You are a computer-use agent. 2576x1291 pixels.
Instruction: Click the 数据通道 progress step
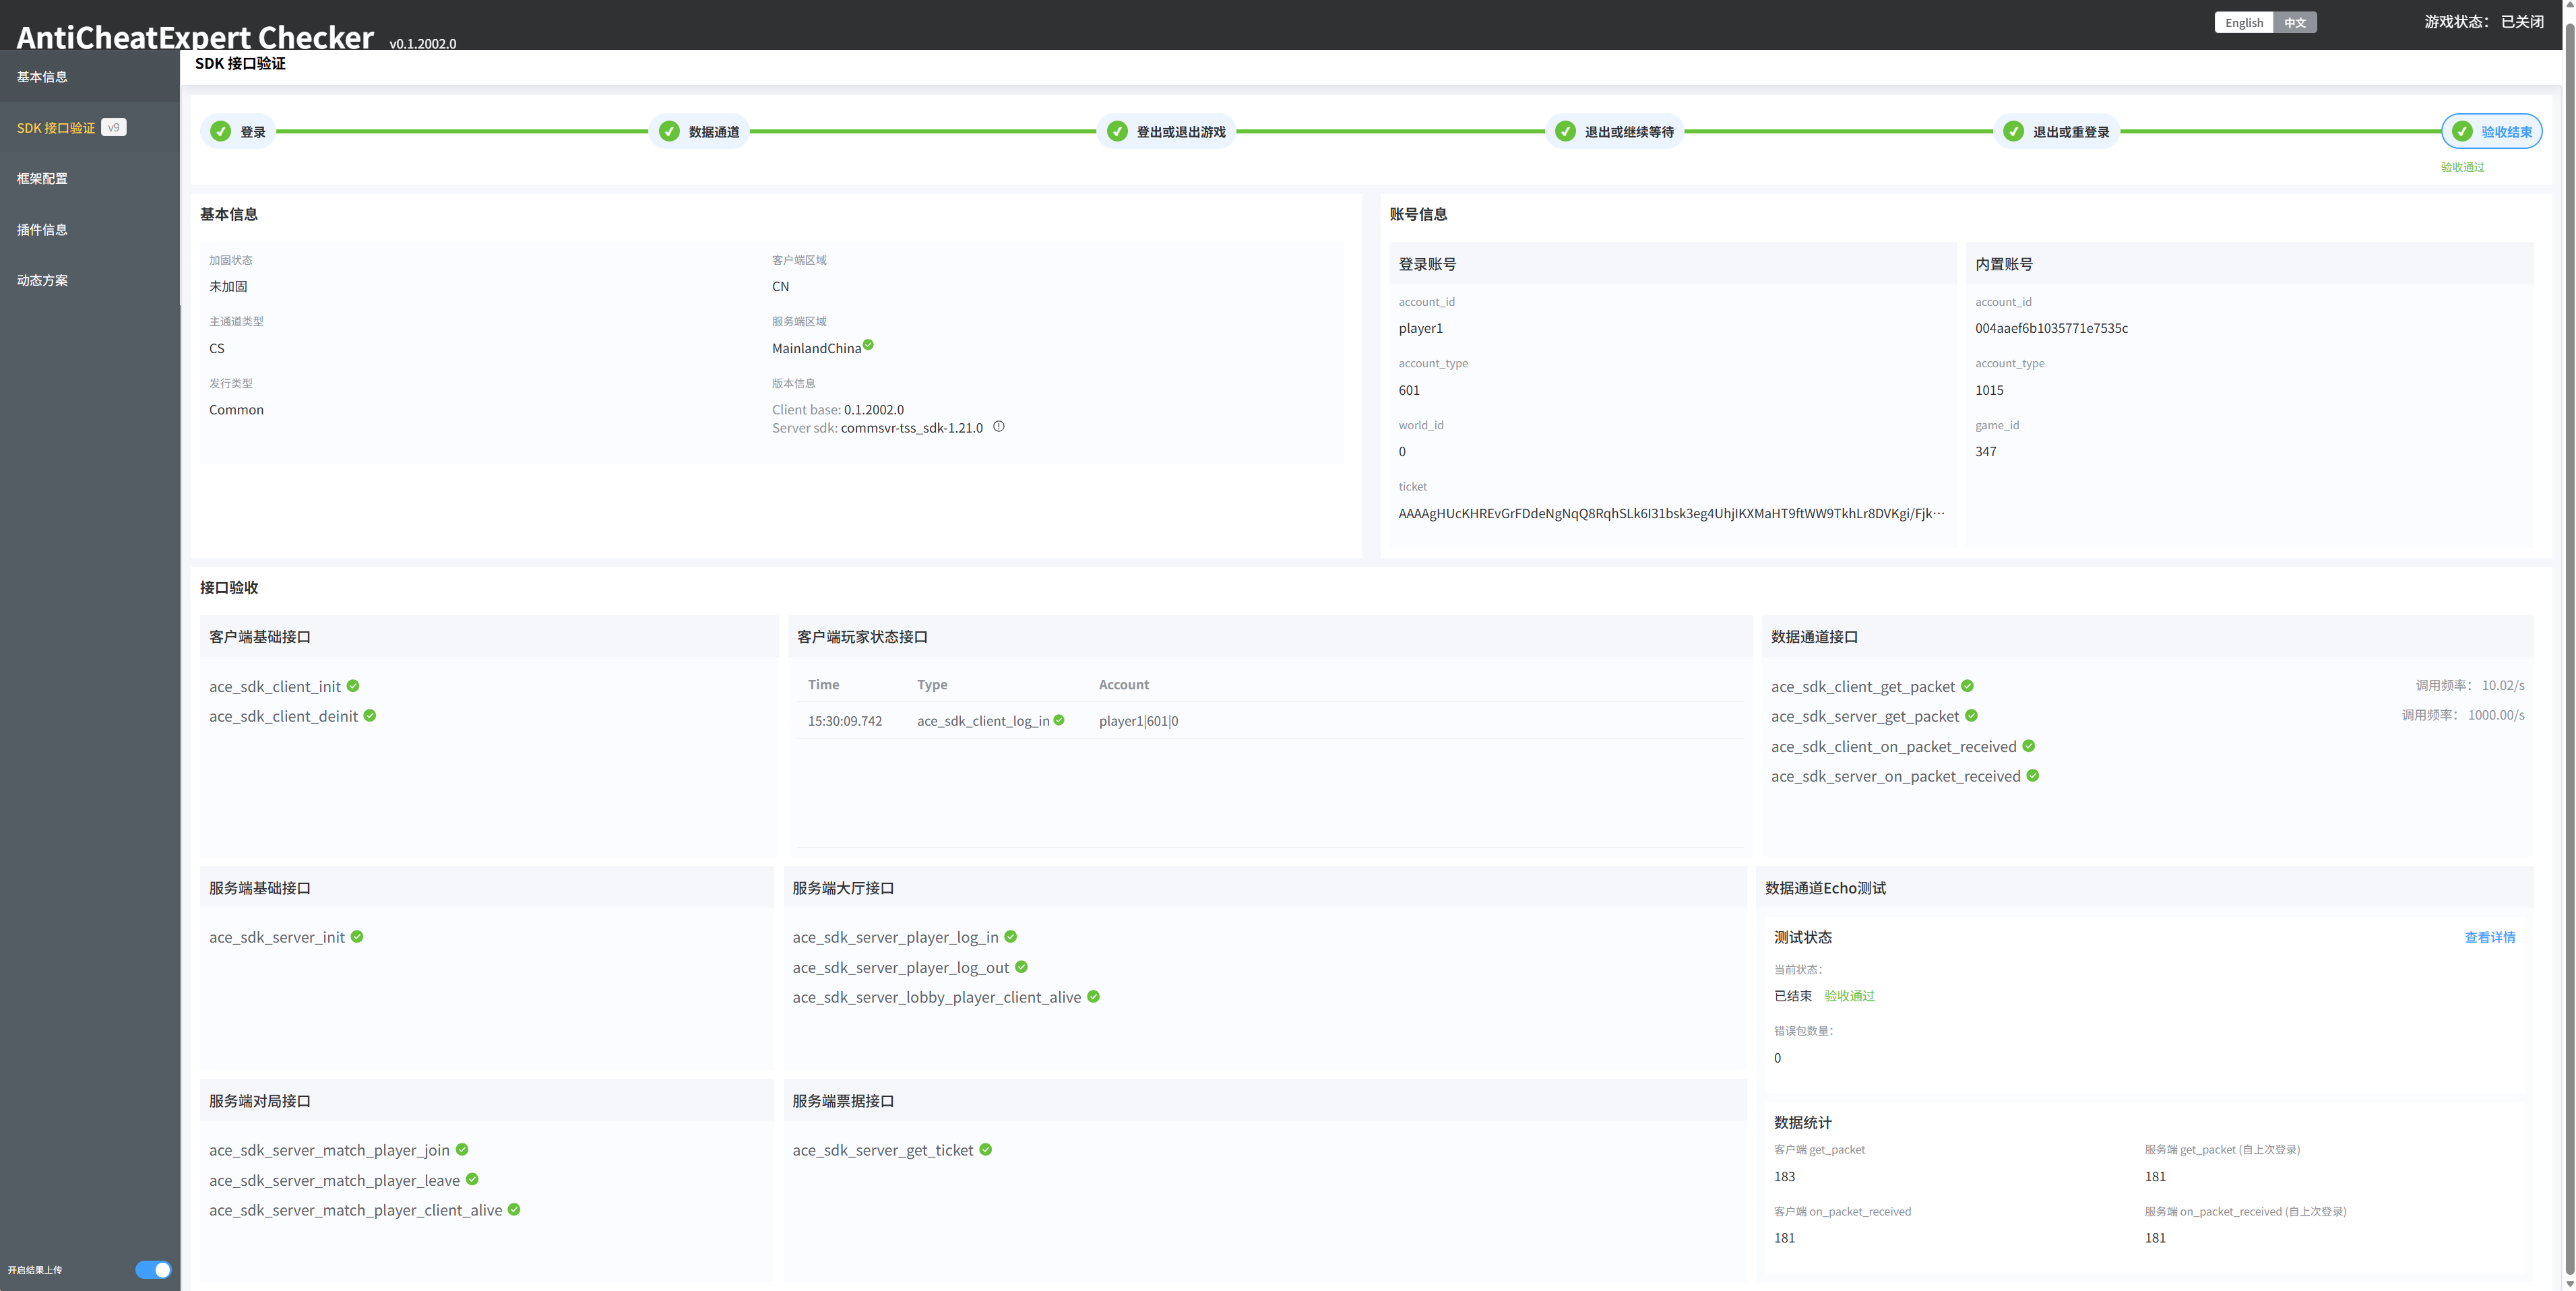699,132
